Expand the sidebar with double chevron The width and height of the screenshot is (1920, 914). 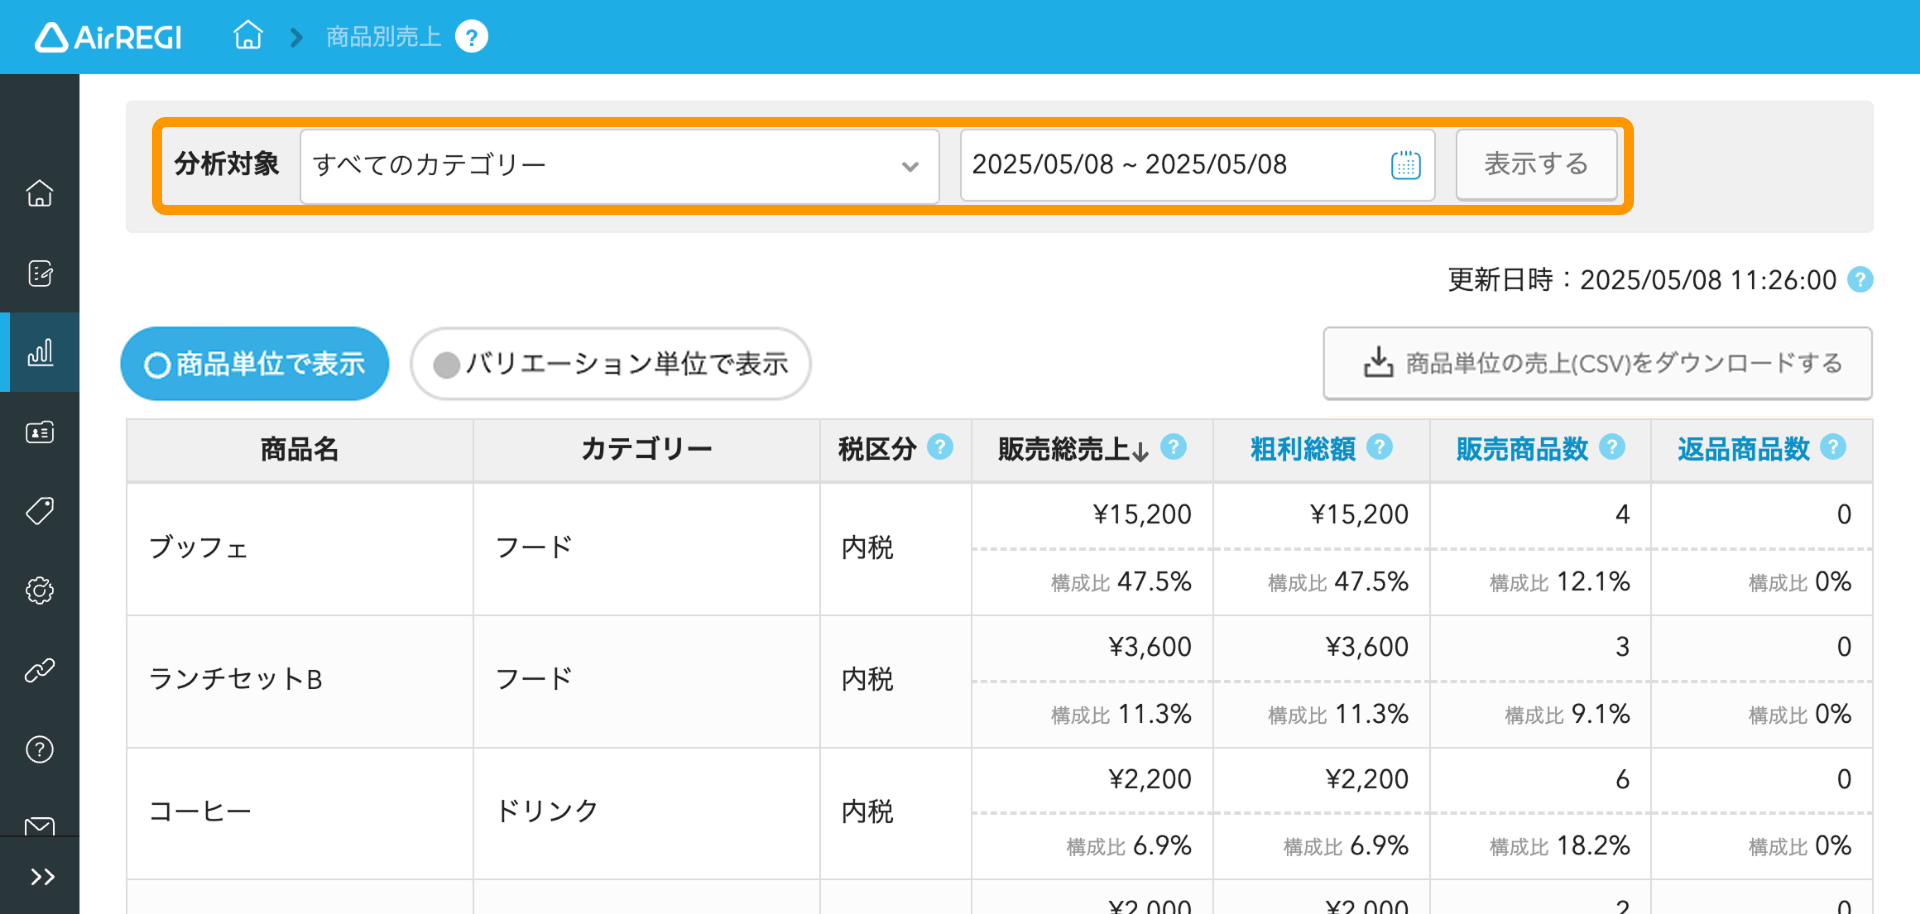41,877
